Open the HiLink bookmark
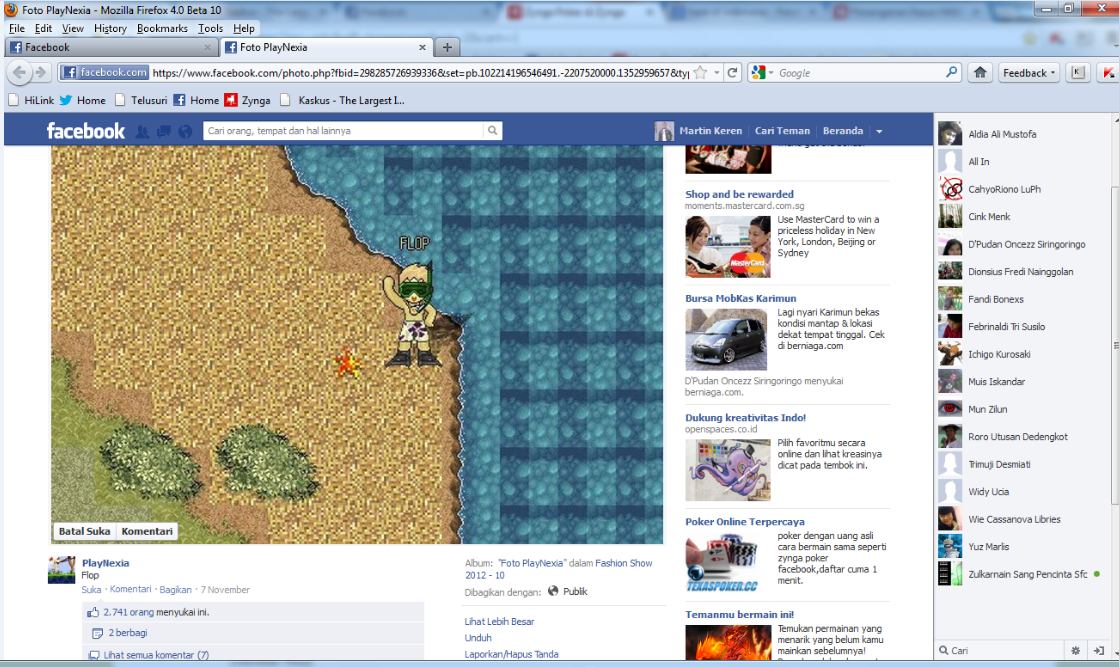The width and height of the screenshot is (1119, 667). pyautogui.click(x=31, y=101)
